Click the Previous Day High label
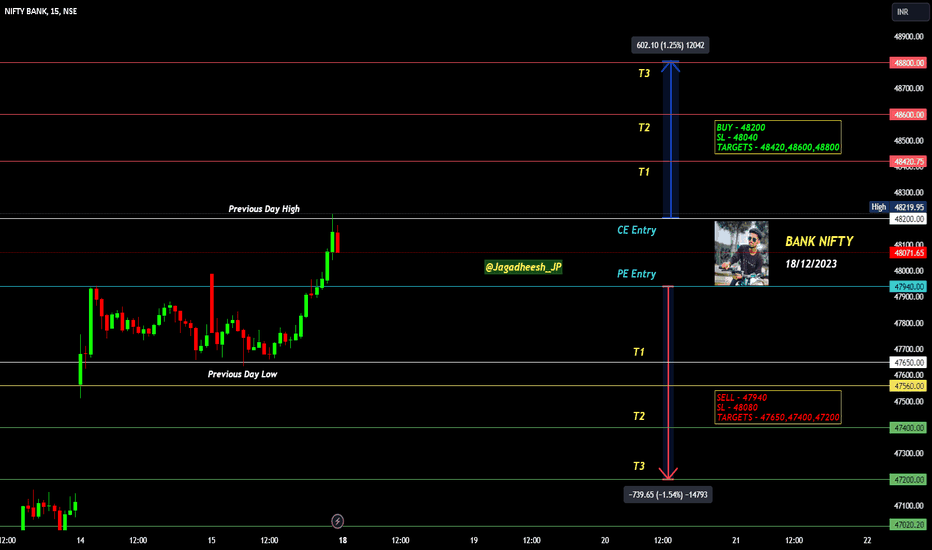 coord(264,209)
